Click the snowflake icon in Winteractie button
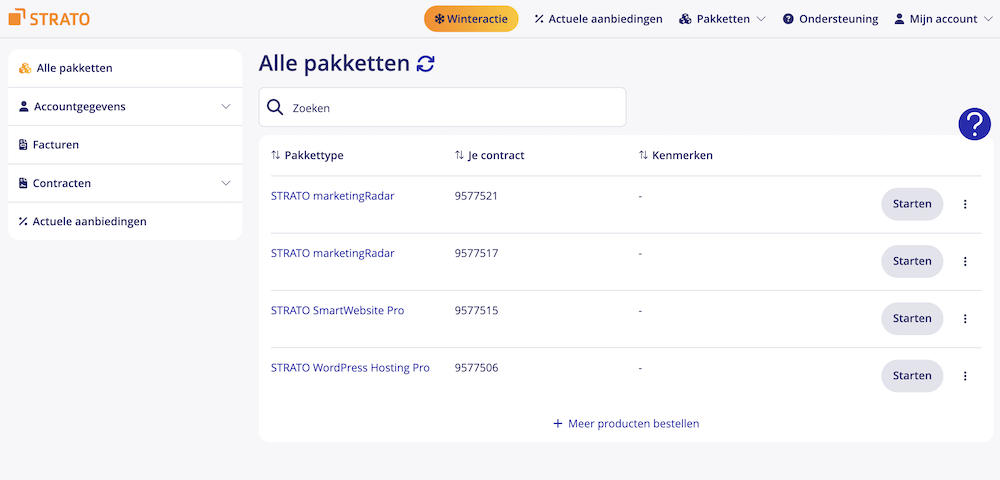1000x480 pixels. [x=439, y=19]
